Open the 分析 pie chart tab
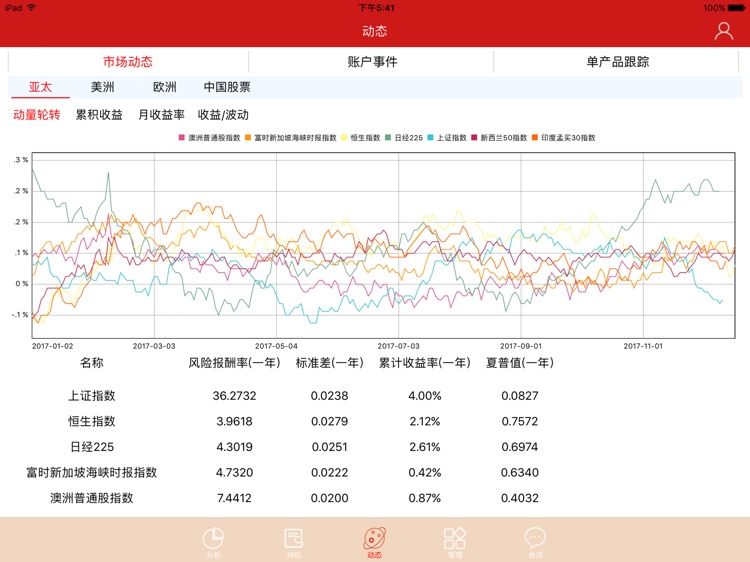Viewport: 750px width, 562px height. tap(213, 542)
